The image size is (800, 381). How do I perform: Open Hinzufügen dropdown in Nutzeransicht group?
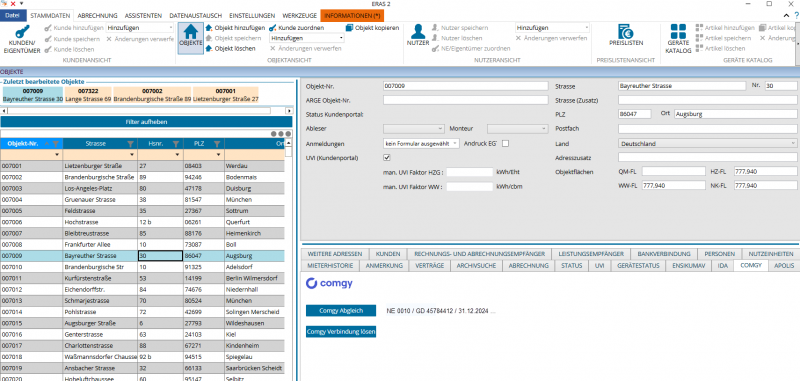586,28
